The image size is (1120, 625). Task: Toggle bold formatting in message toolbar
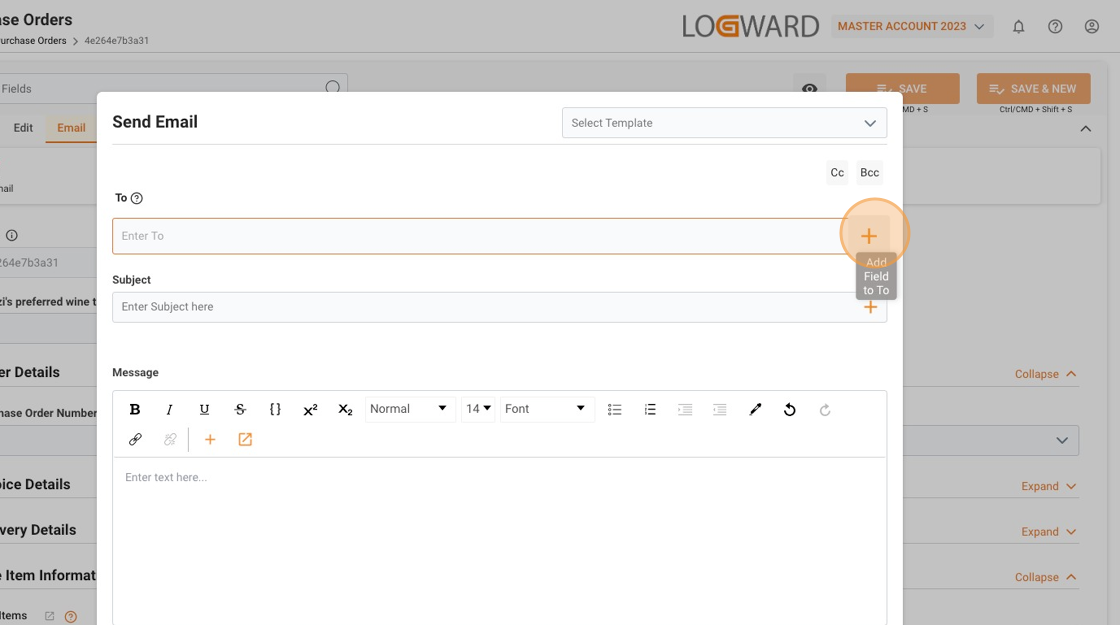[134, 409]
